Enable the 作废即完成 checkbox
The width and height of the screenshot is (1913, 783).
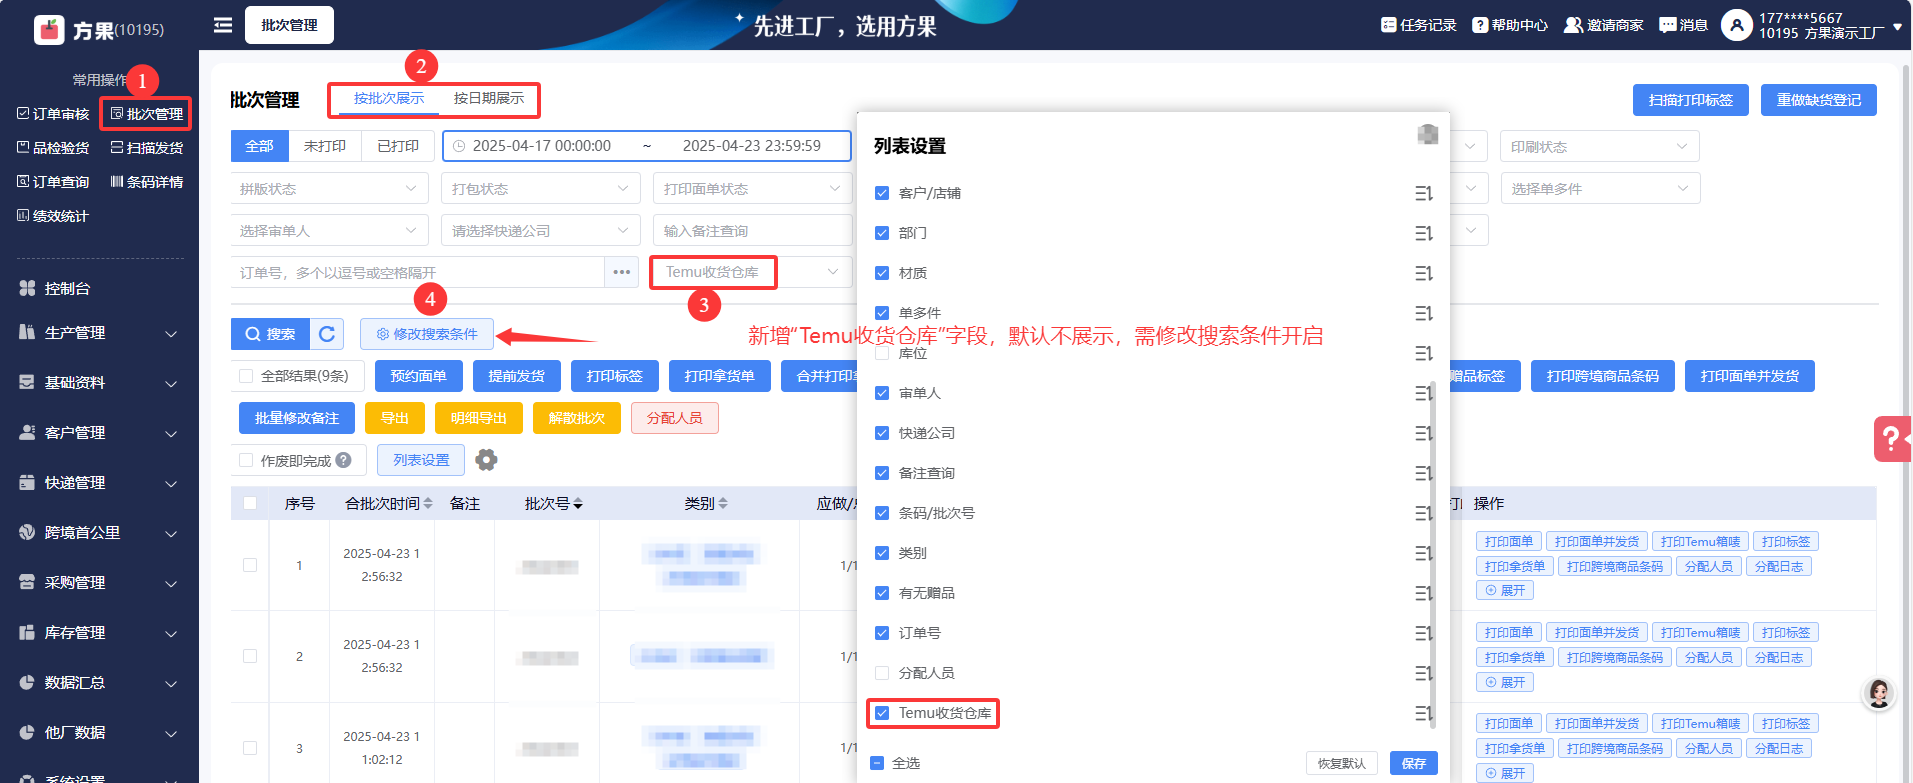coord(246,460)
